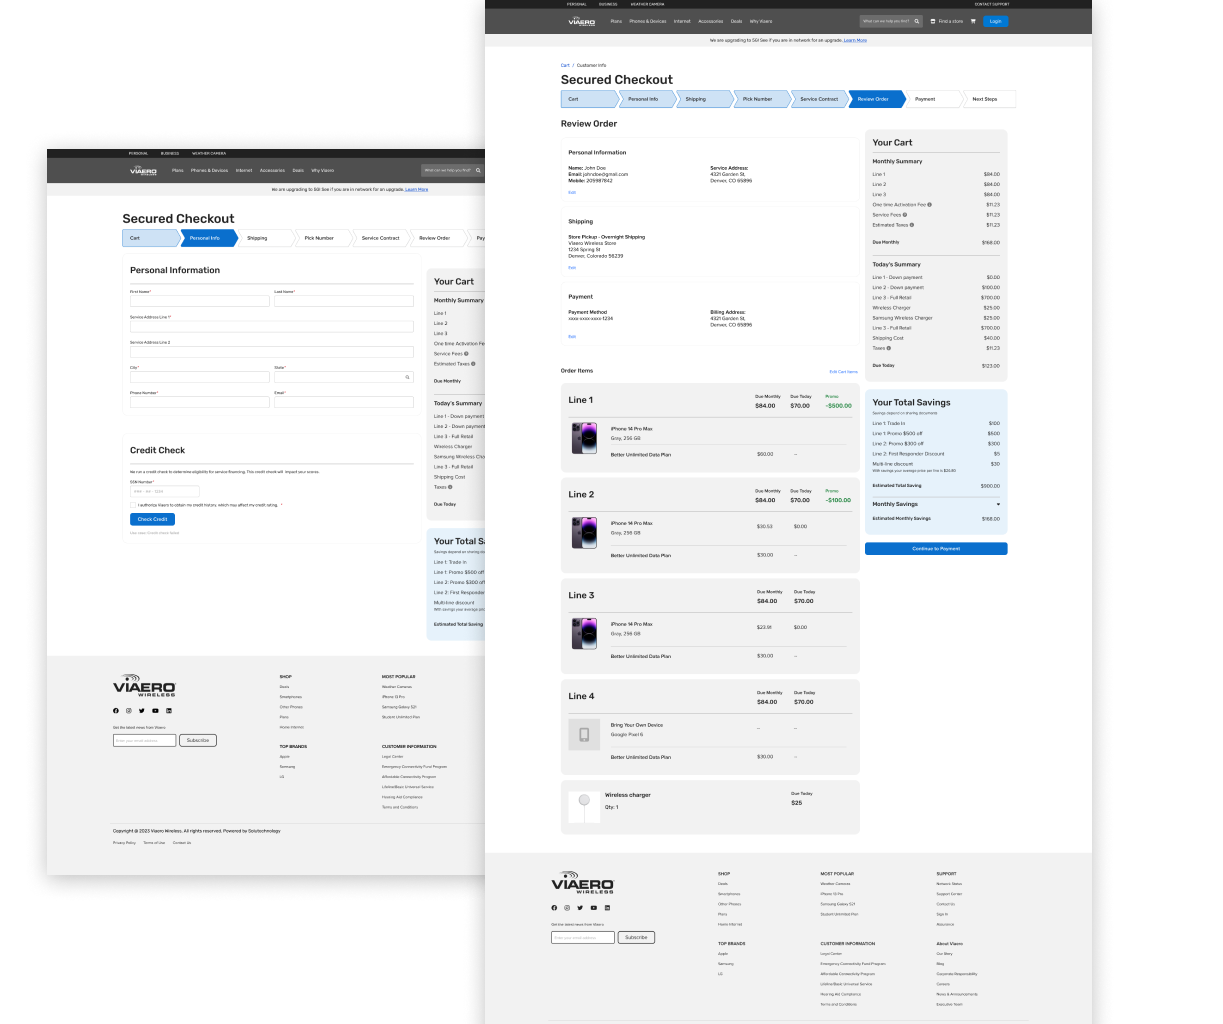
Task: Click the search magnifier icon on the Personal Info page
Action: (478, 170)
